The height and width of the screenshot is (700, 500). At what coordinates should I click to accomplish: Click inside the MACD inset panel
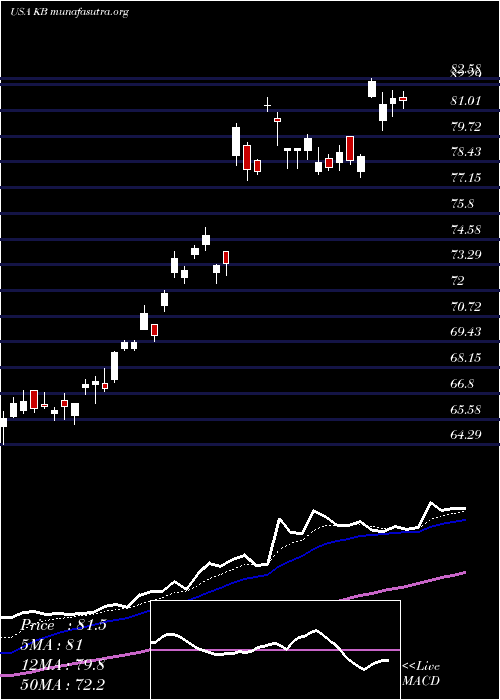(x=275, y=650)
